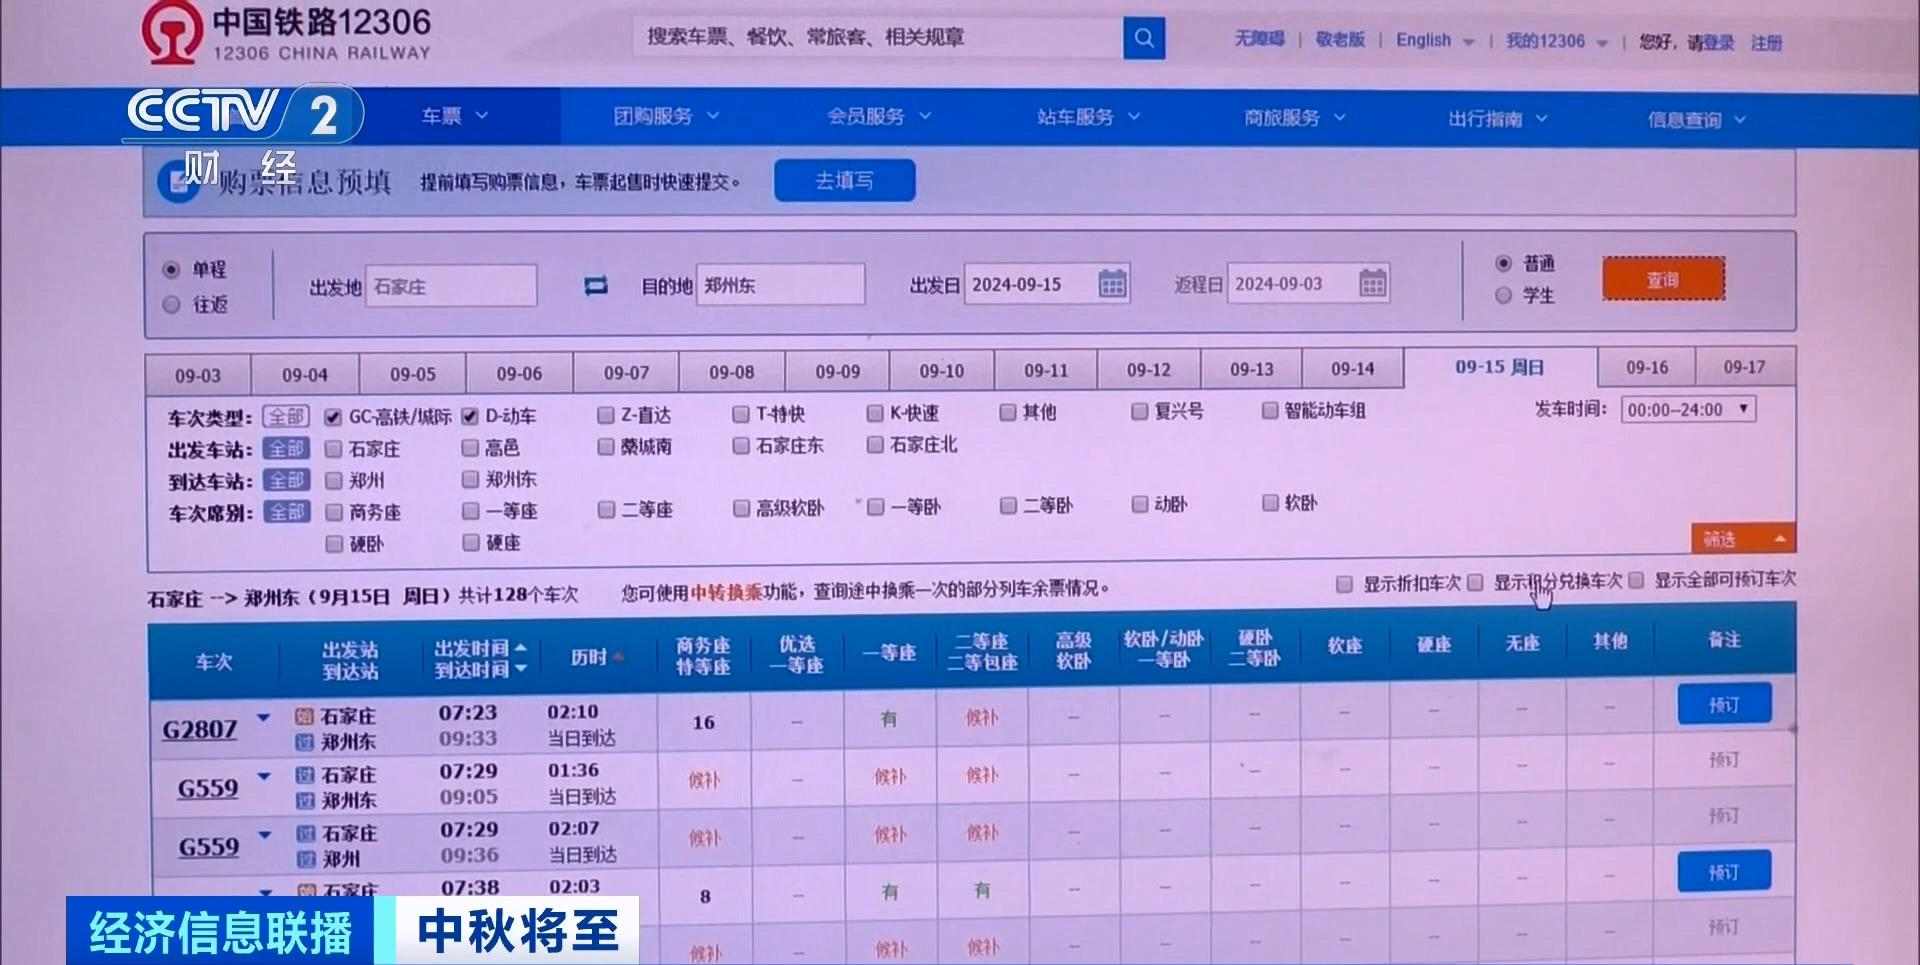Uncheck the GC-高铁/城际 train type
This screenshot has height=965, width=1920.
coord(333,417)
